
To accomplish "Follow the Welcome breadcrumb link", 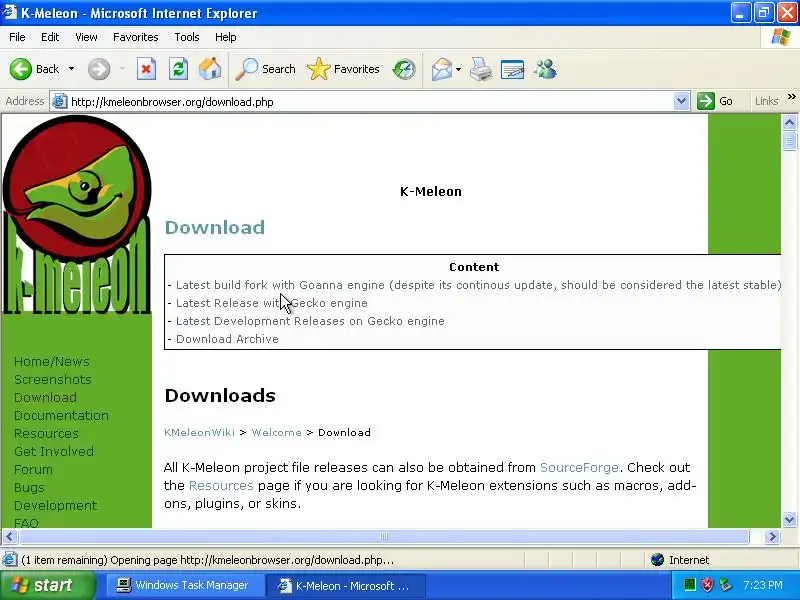I will tap(277, 433).
